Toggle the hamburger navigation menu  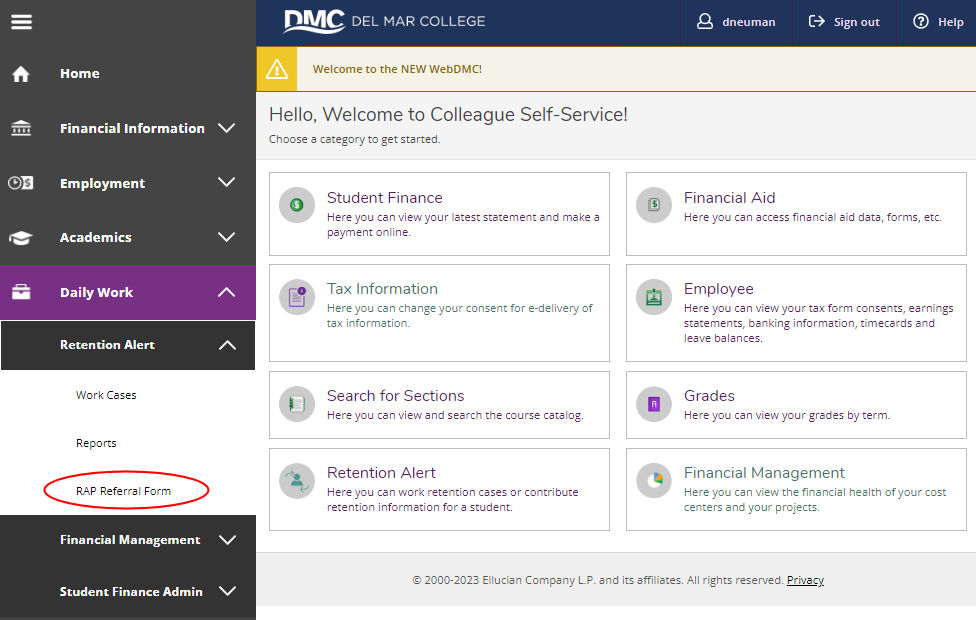pyautogui.click(x=21, y=22)
